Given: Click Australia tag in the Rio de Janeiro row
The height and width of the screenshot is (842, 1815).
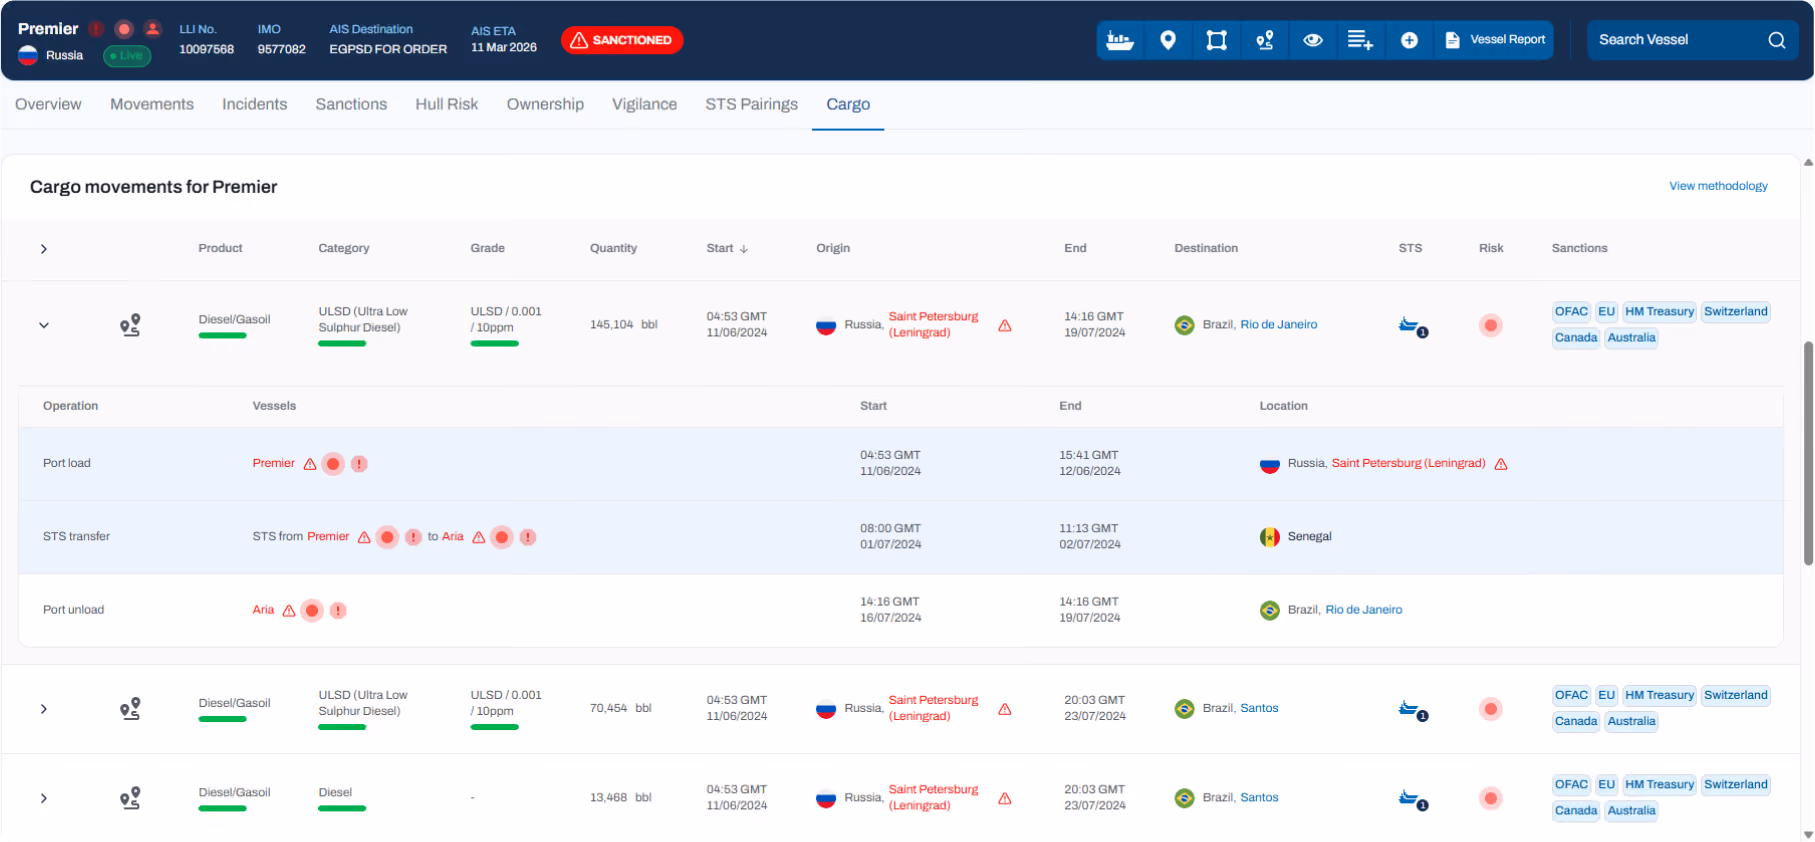Looking at the screenshot, I should (1631, 337).
